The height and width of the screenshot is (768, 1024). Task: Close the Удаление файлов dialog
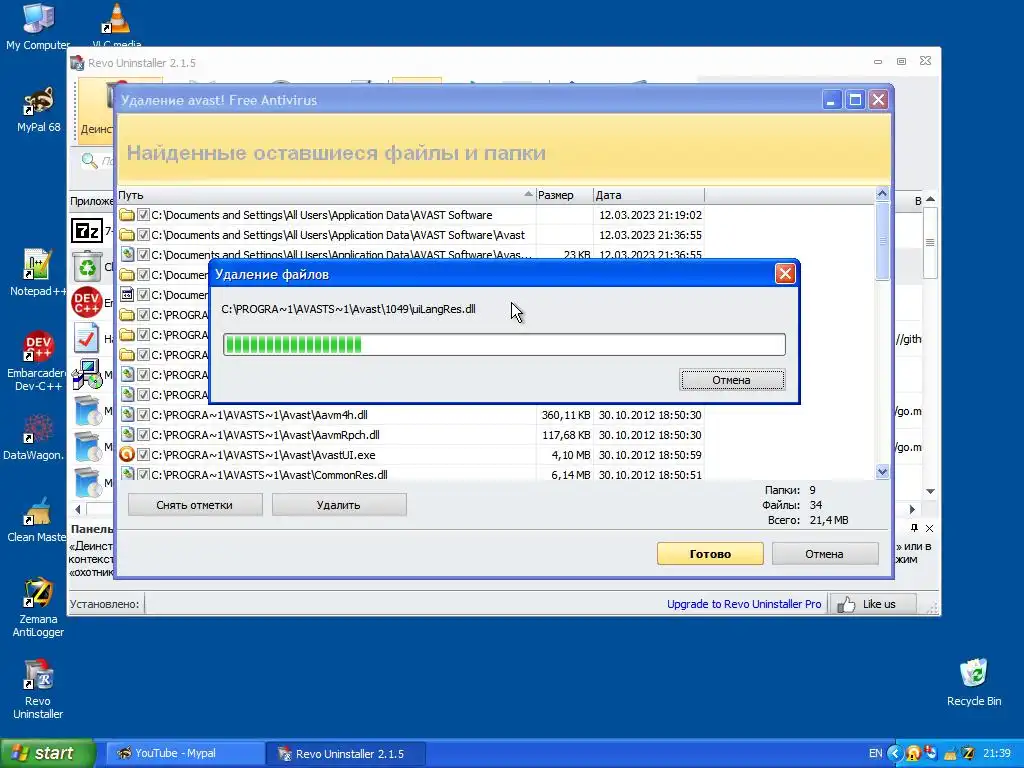(785, 274)
